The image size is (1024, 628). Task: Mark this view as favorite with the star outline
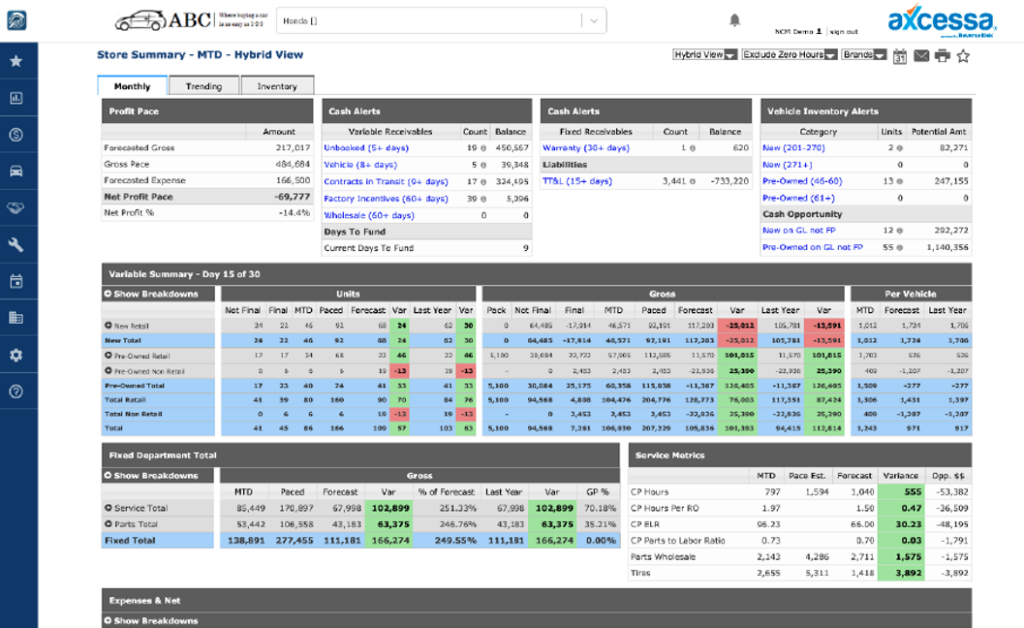pos(963,56)
